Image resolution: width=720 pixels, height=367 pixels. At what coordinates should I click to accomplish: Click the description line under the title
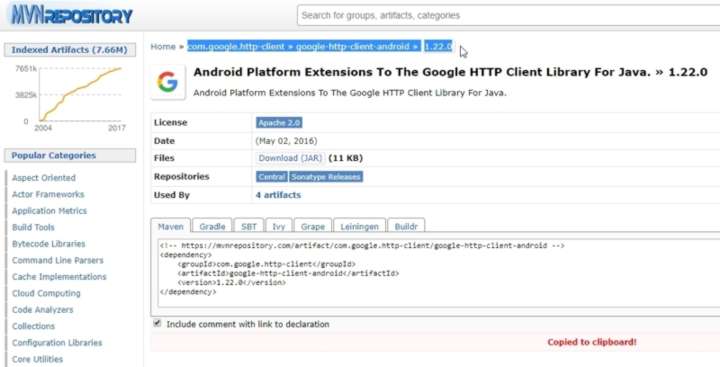tap(349, 93)
